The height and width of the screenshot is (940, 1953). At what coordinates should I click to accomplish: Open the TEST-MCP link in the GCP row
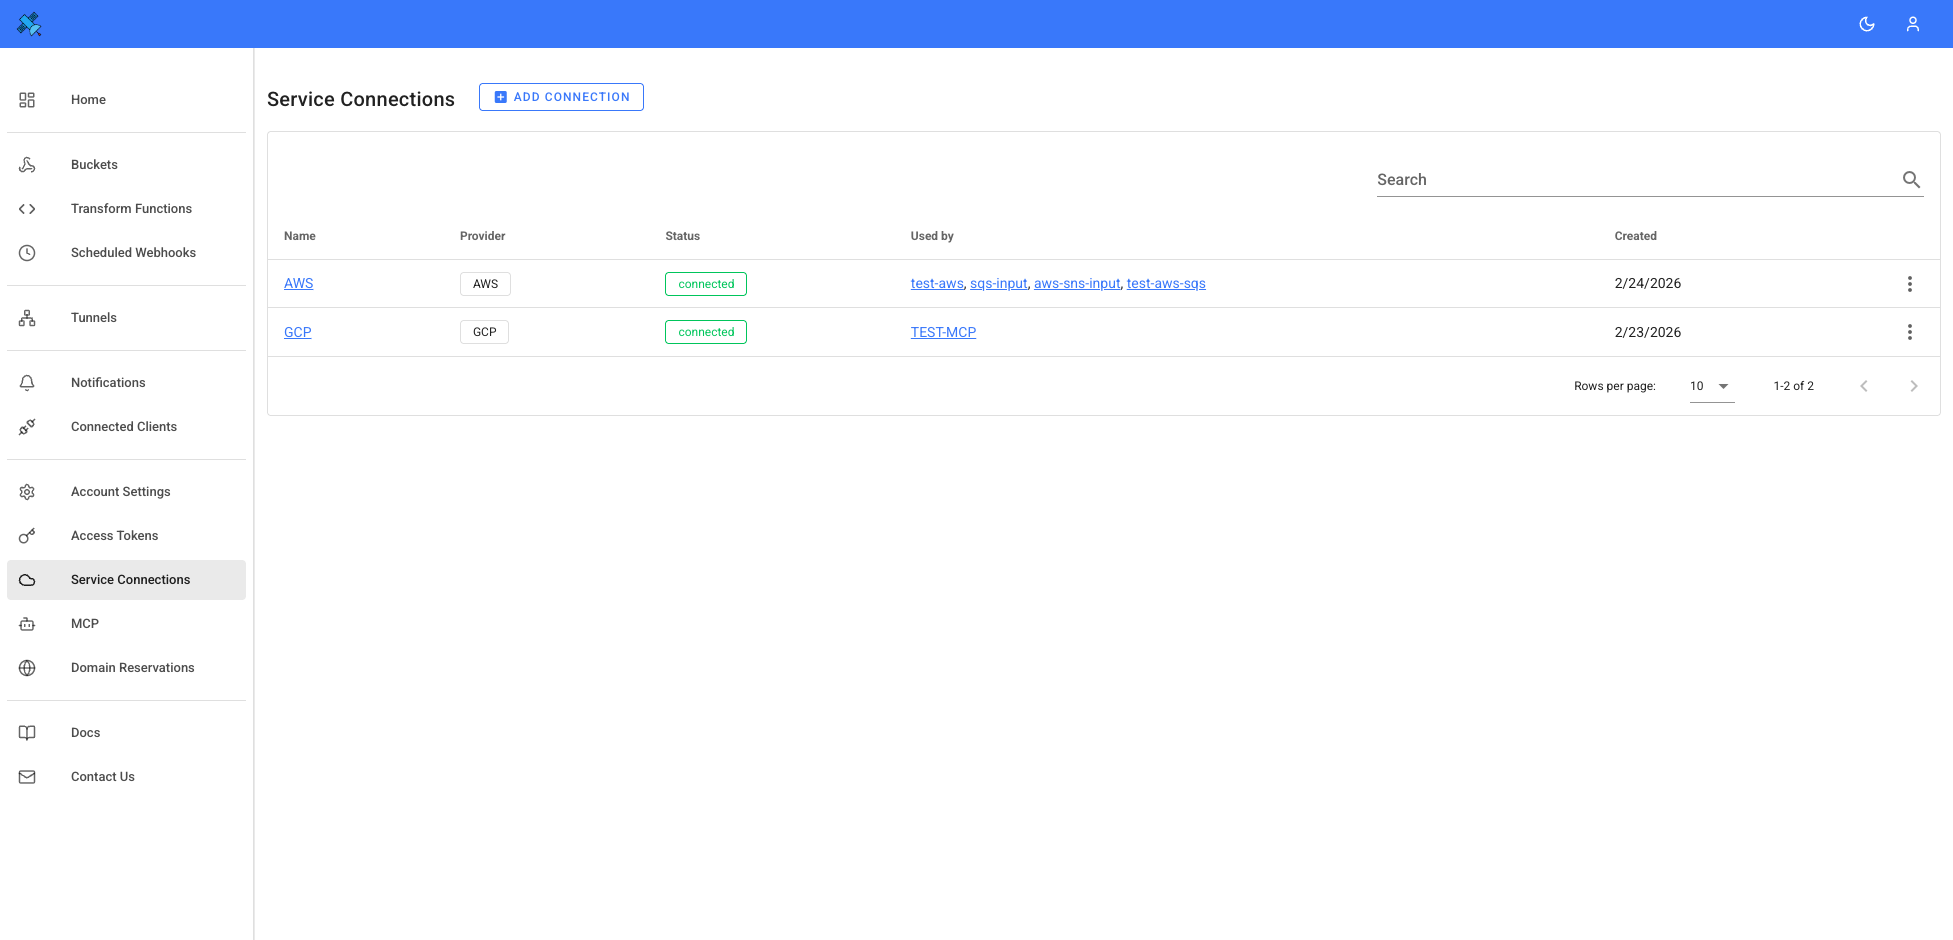[x=942, y=332]
